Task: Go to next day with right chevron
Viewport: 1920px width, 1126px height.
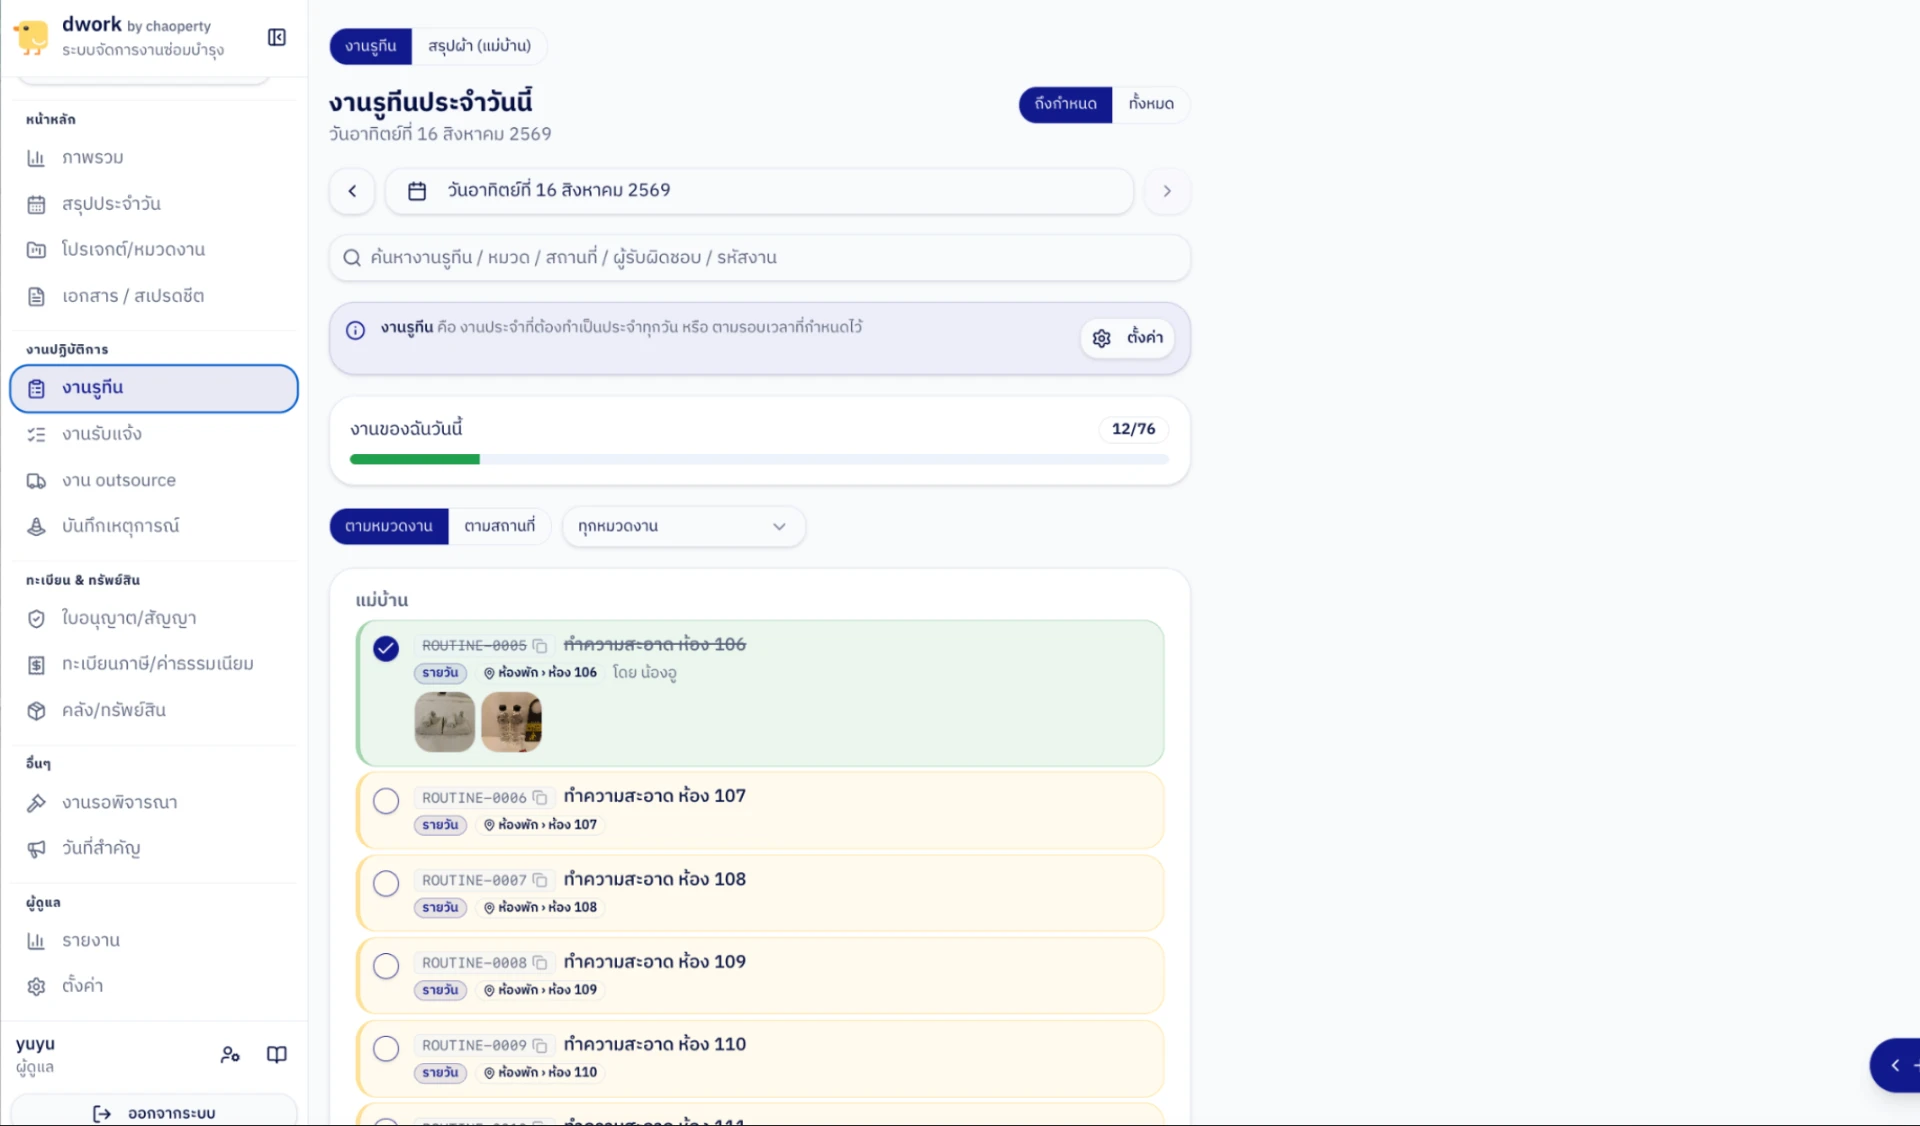Action: point(1167,191)
